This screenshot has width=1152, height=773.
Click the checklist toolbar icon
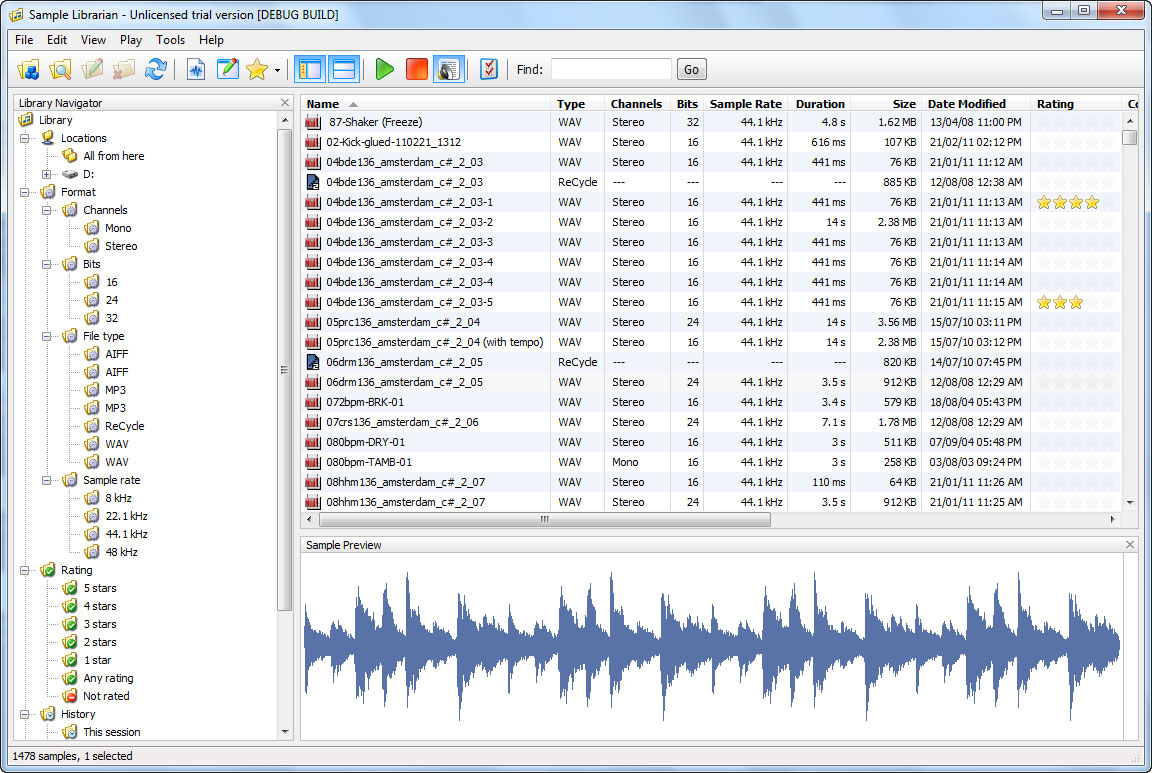click(489, 70)
